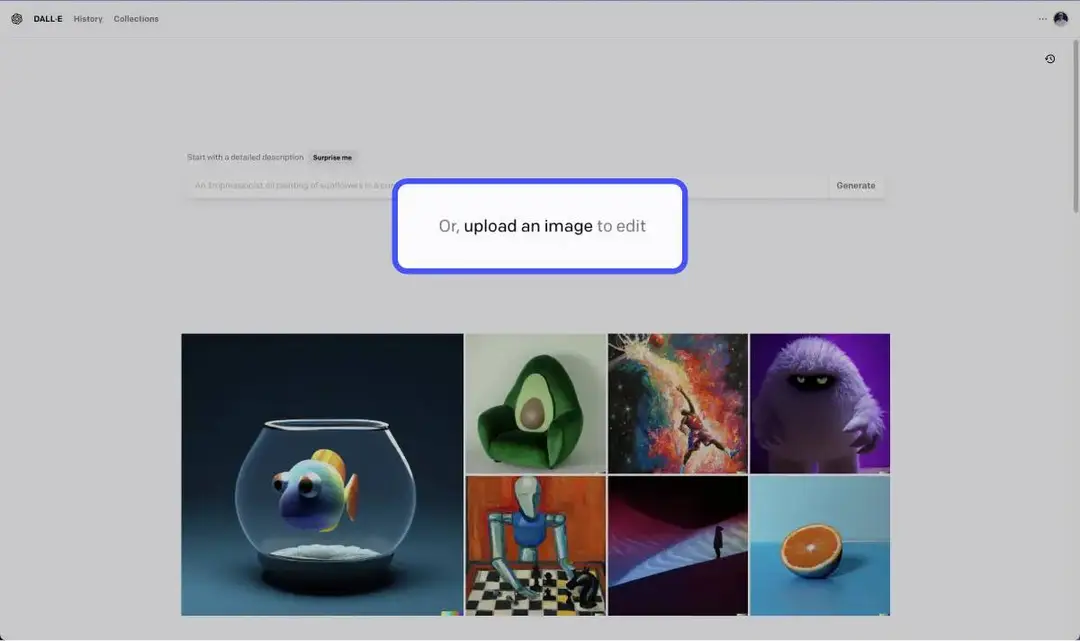Open the Collections tab

[136, 19]
